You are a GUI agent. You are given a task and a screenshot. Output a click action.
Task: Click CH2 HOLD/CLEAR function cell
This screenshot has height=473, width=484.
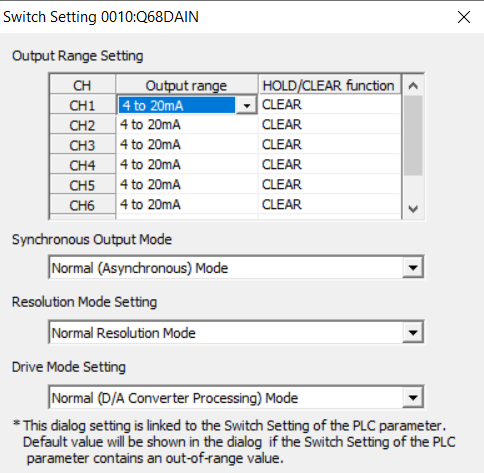[330, 125]
